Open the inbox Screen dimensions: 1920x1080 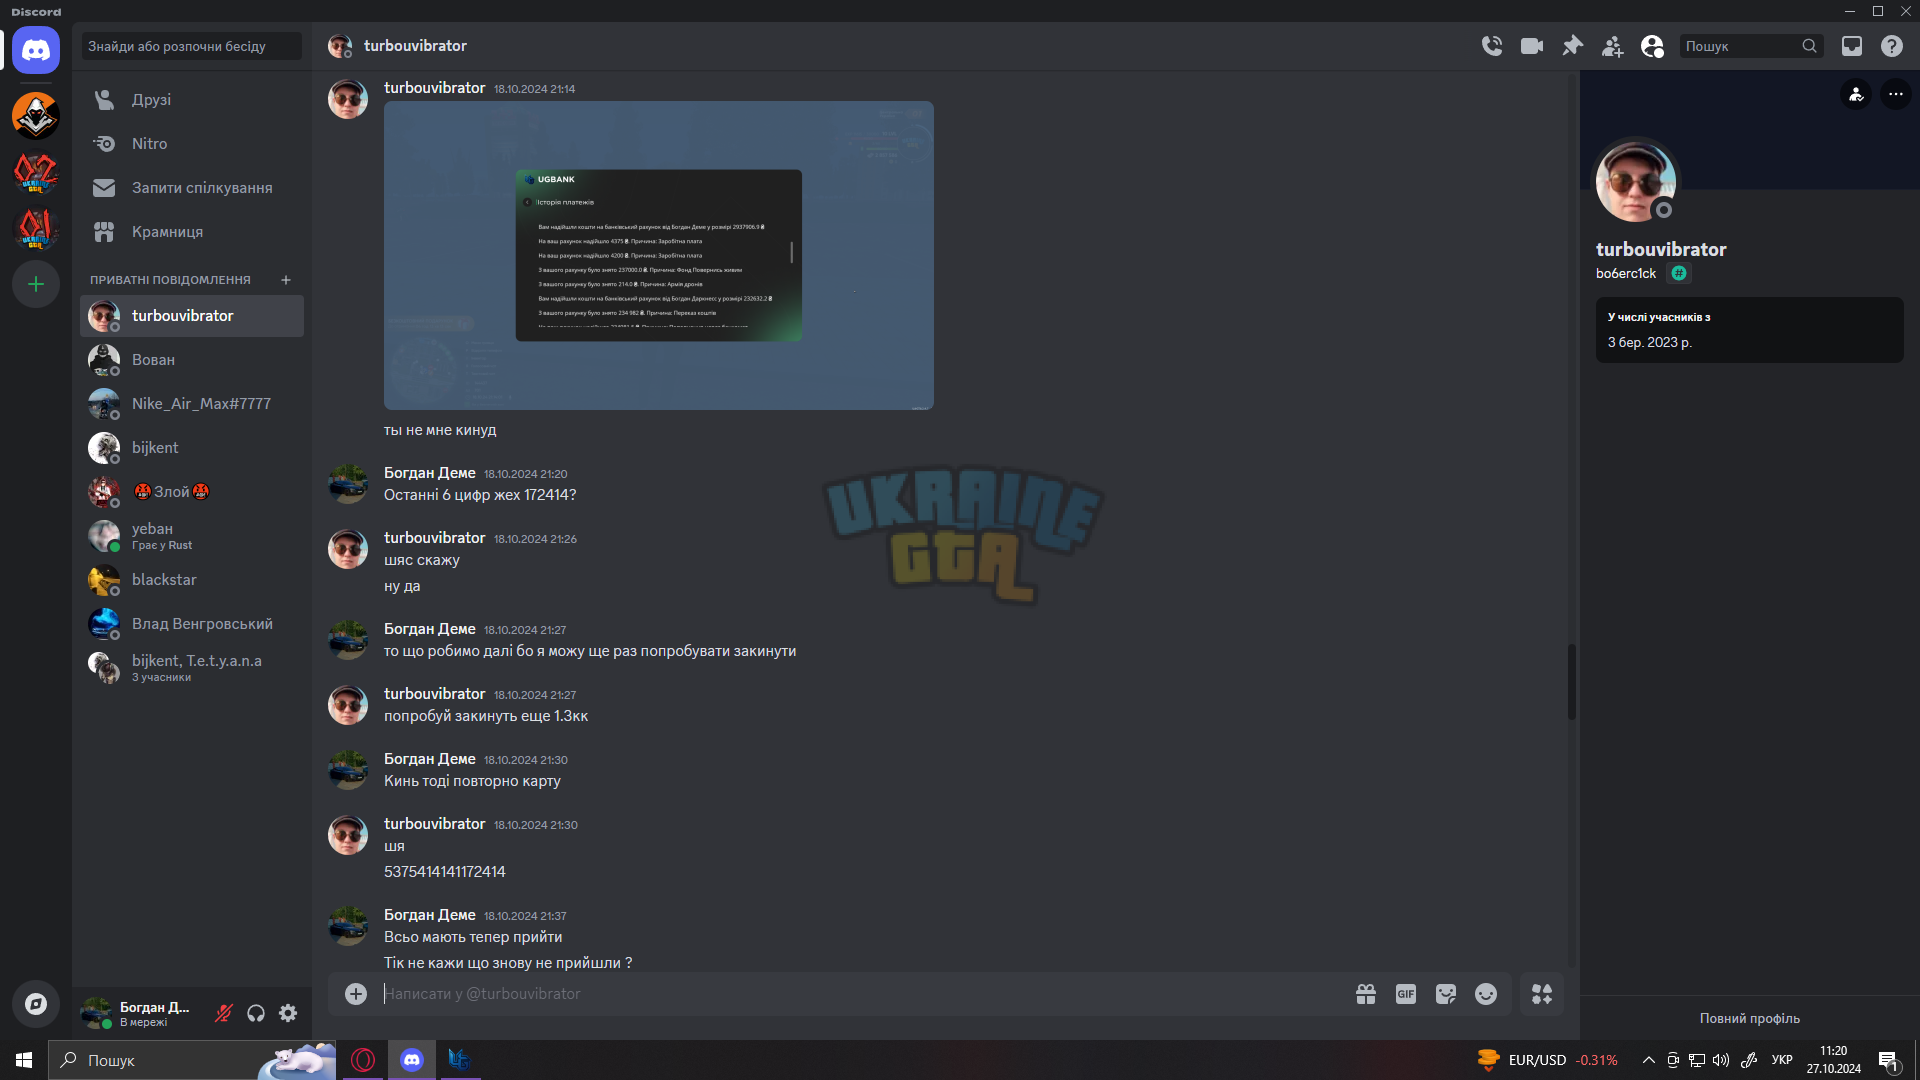click(1852, 46)
